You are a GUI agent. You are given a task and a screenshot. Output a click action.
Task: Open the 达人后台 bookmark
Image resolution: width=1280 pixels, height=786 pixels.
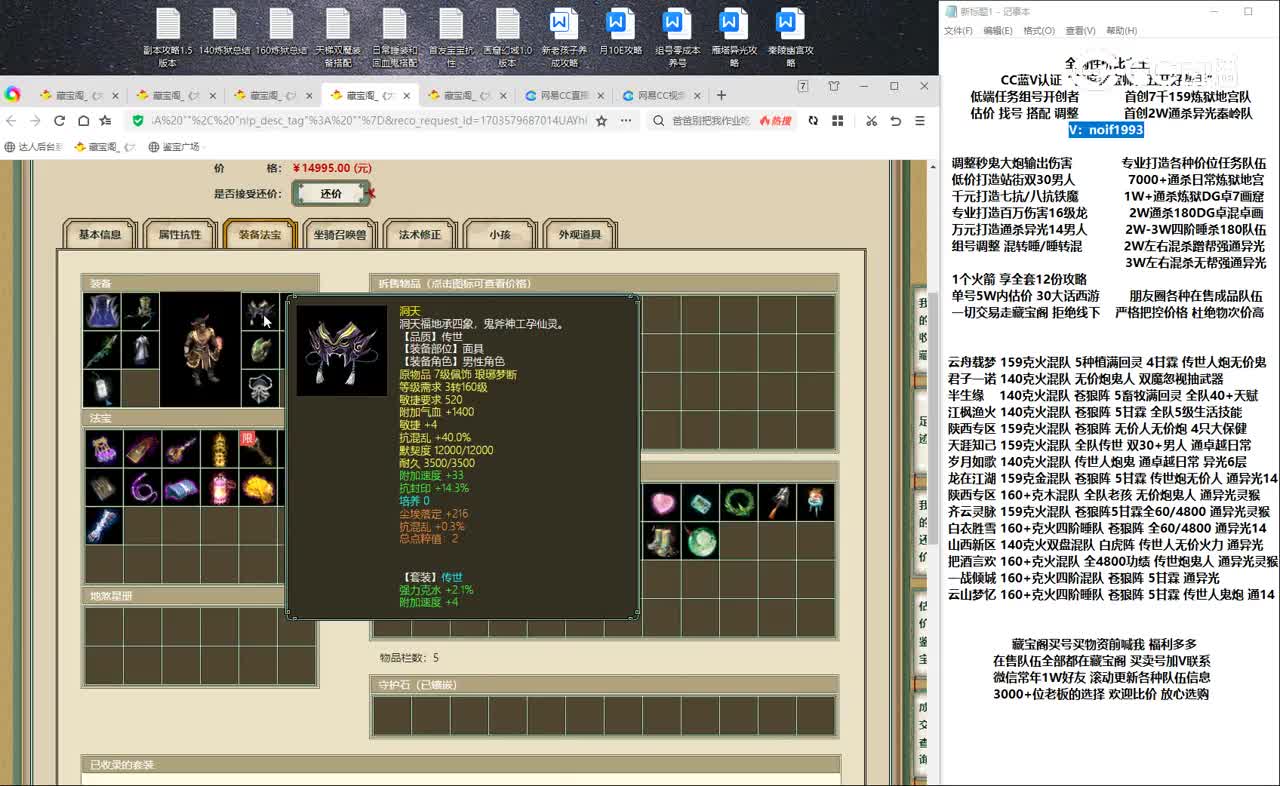(33, 147)
